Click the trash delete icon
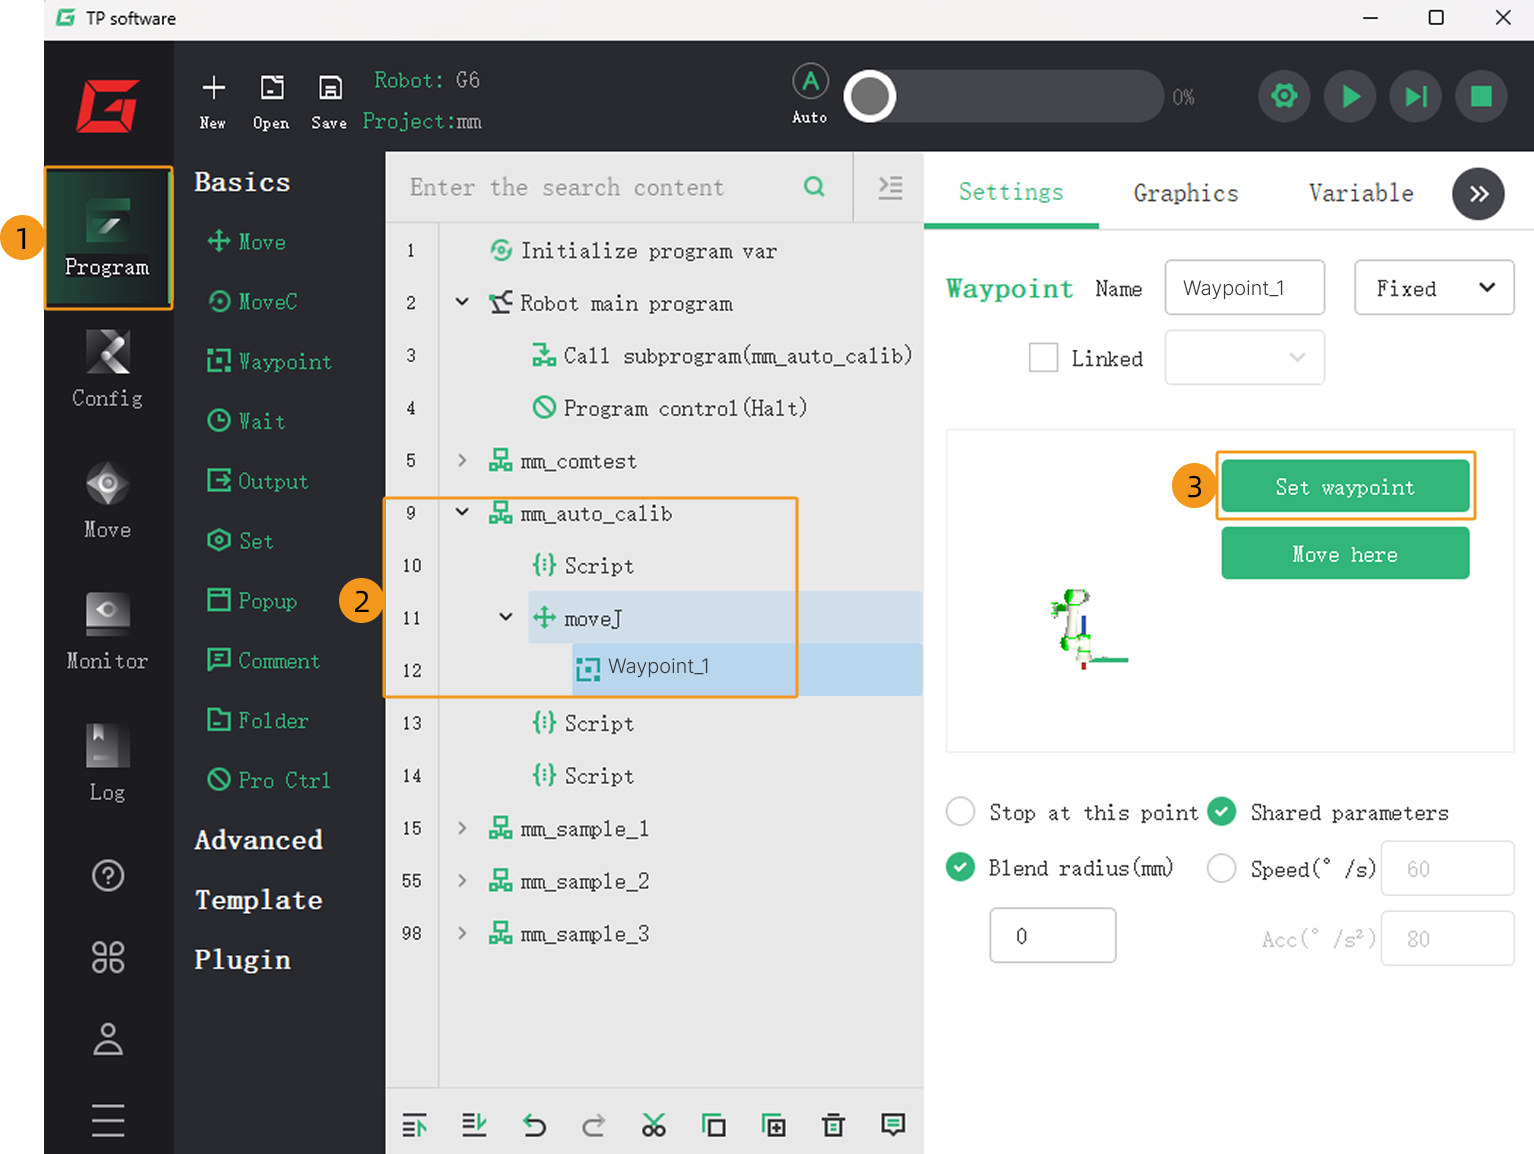This screenshot has height=1154, width=1534. (x=833, y=1126)
